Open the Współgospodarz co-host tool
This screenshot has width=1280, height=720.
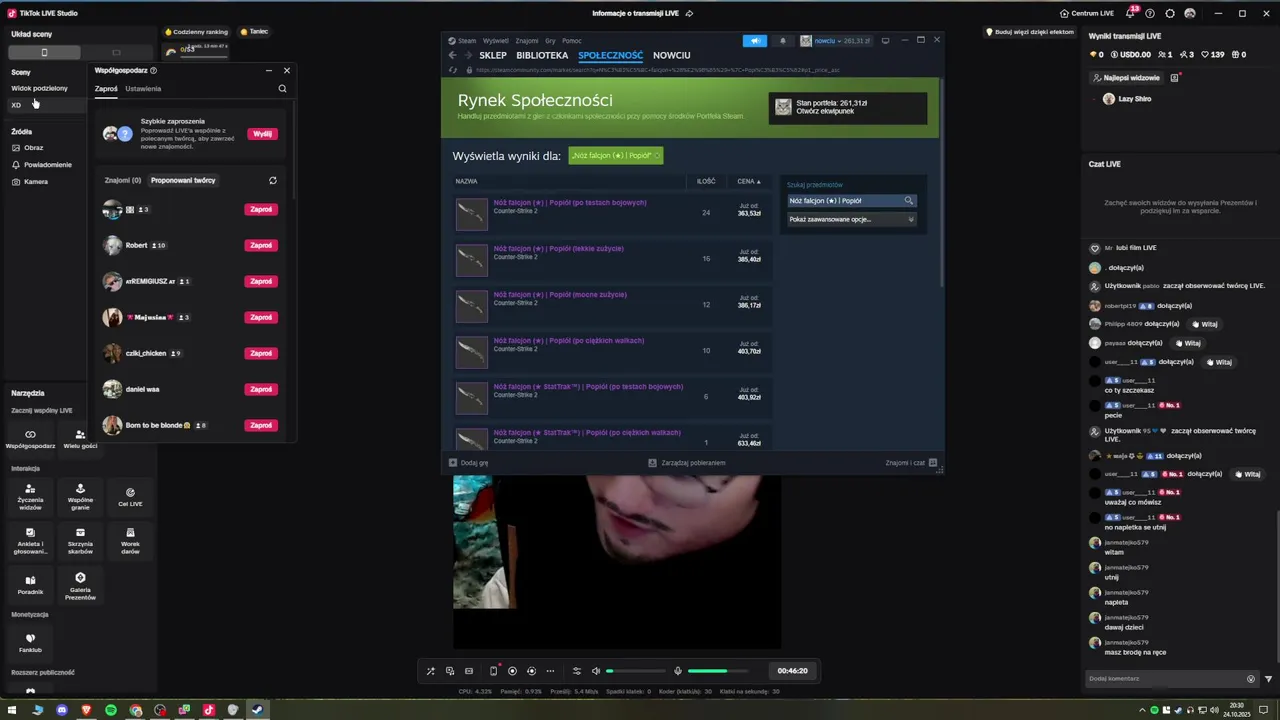[30, 439]
